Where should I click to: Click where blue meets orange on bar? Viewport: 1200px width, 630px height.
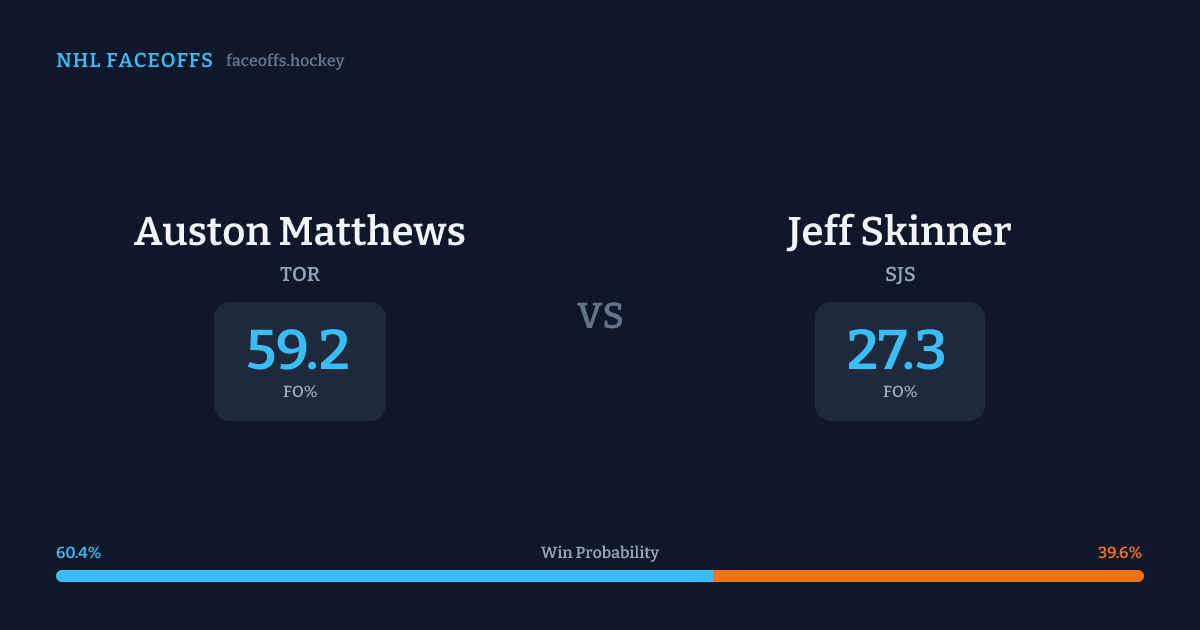point(713,576)
